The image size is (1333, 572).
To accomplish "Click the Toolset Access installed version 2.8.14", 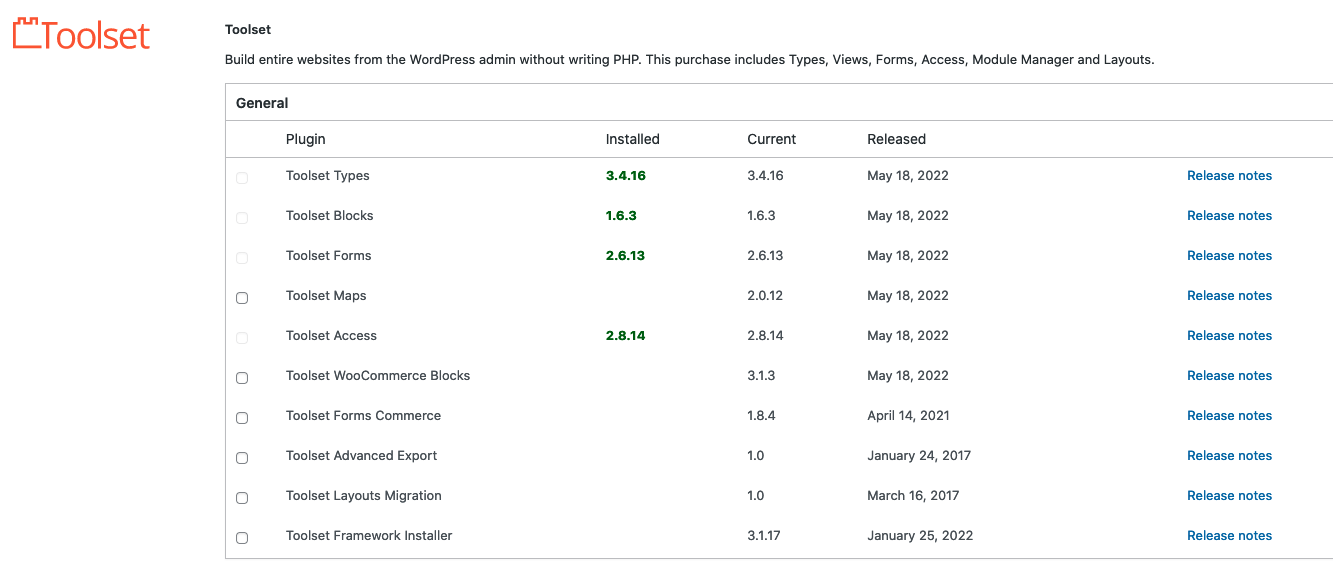I will 625,336.
